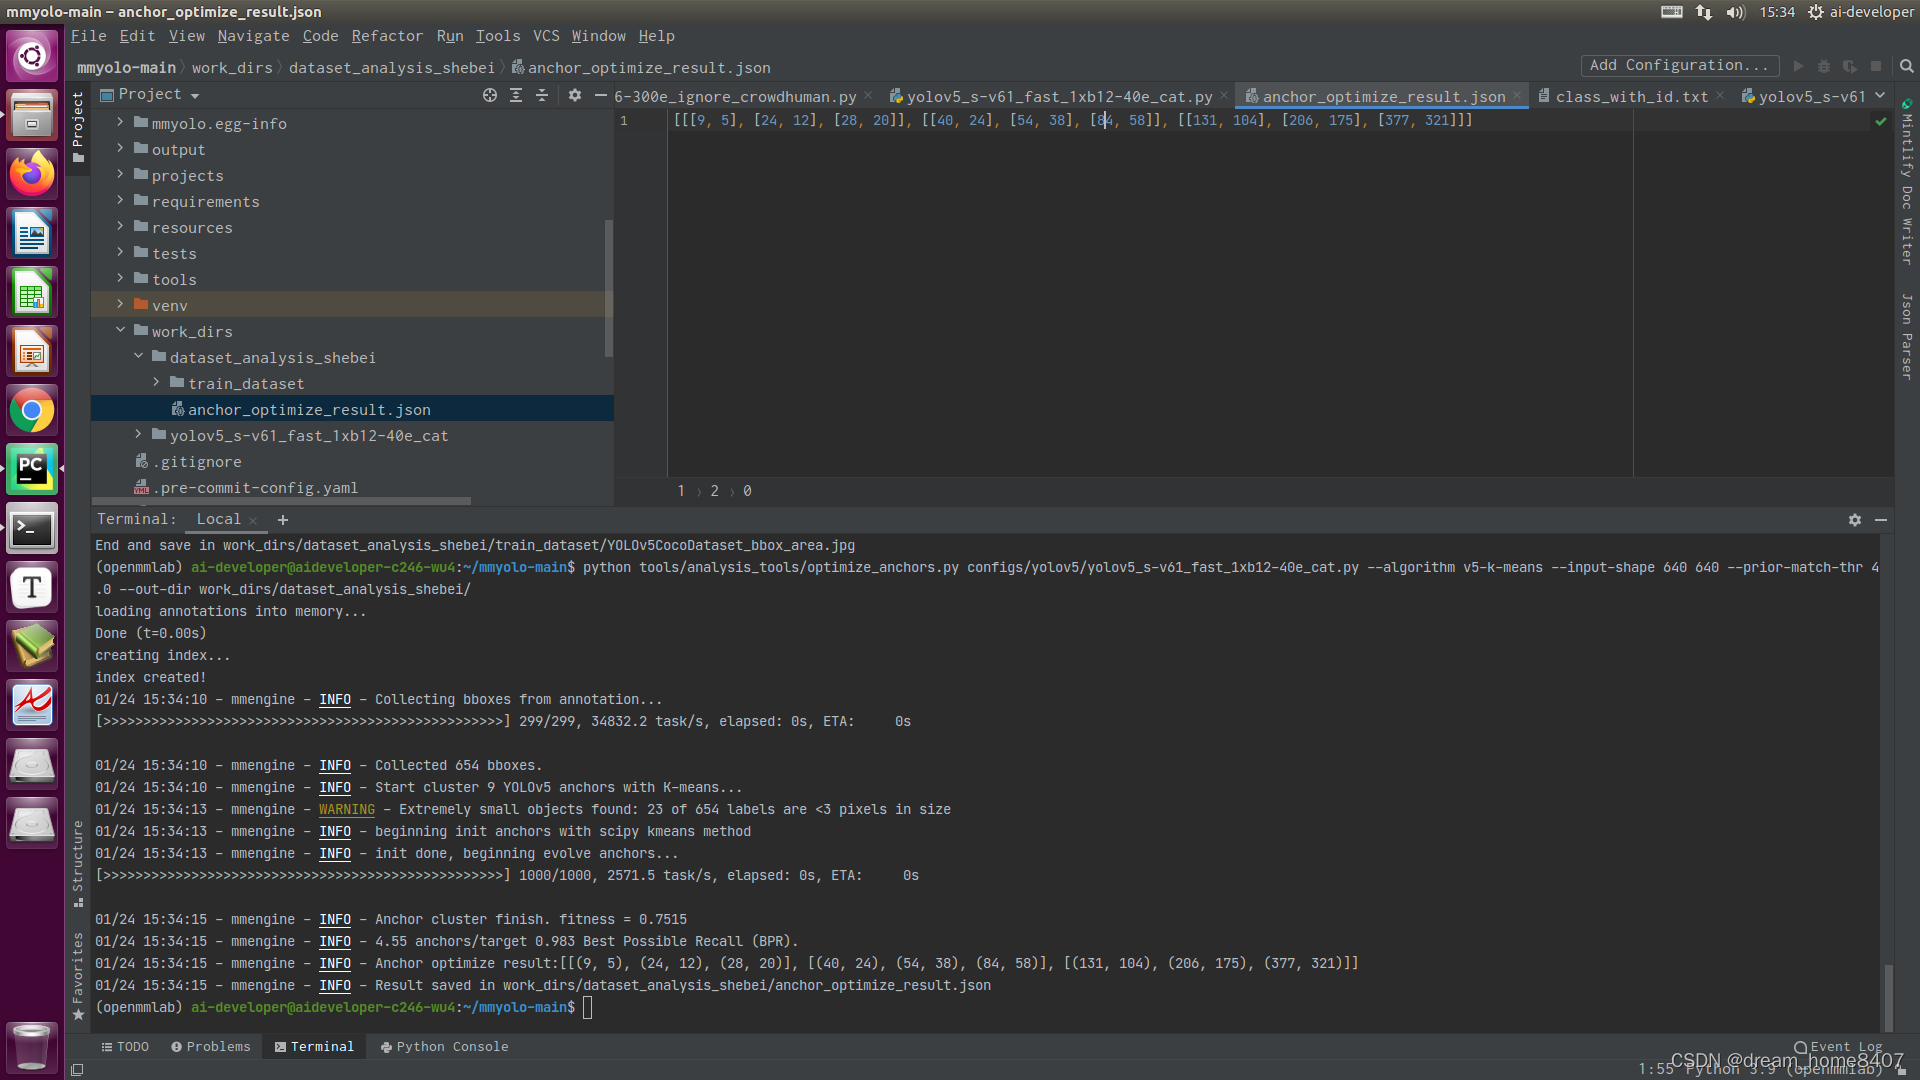The height and width of the screenshot is (1080, 1920).
Task: Open the Refactor menu
Action: [x=387, y=36]
